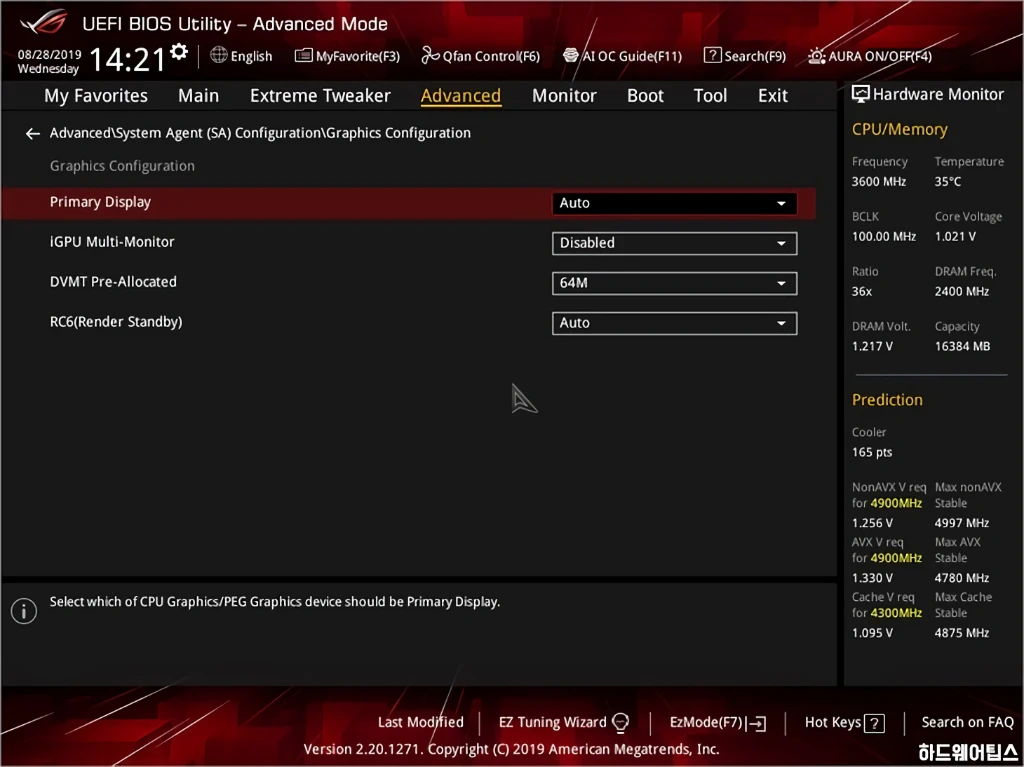Go to the Monitor tab
Image resolution: width=1024 pixels, height=767 pixels.
[564, 96]
